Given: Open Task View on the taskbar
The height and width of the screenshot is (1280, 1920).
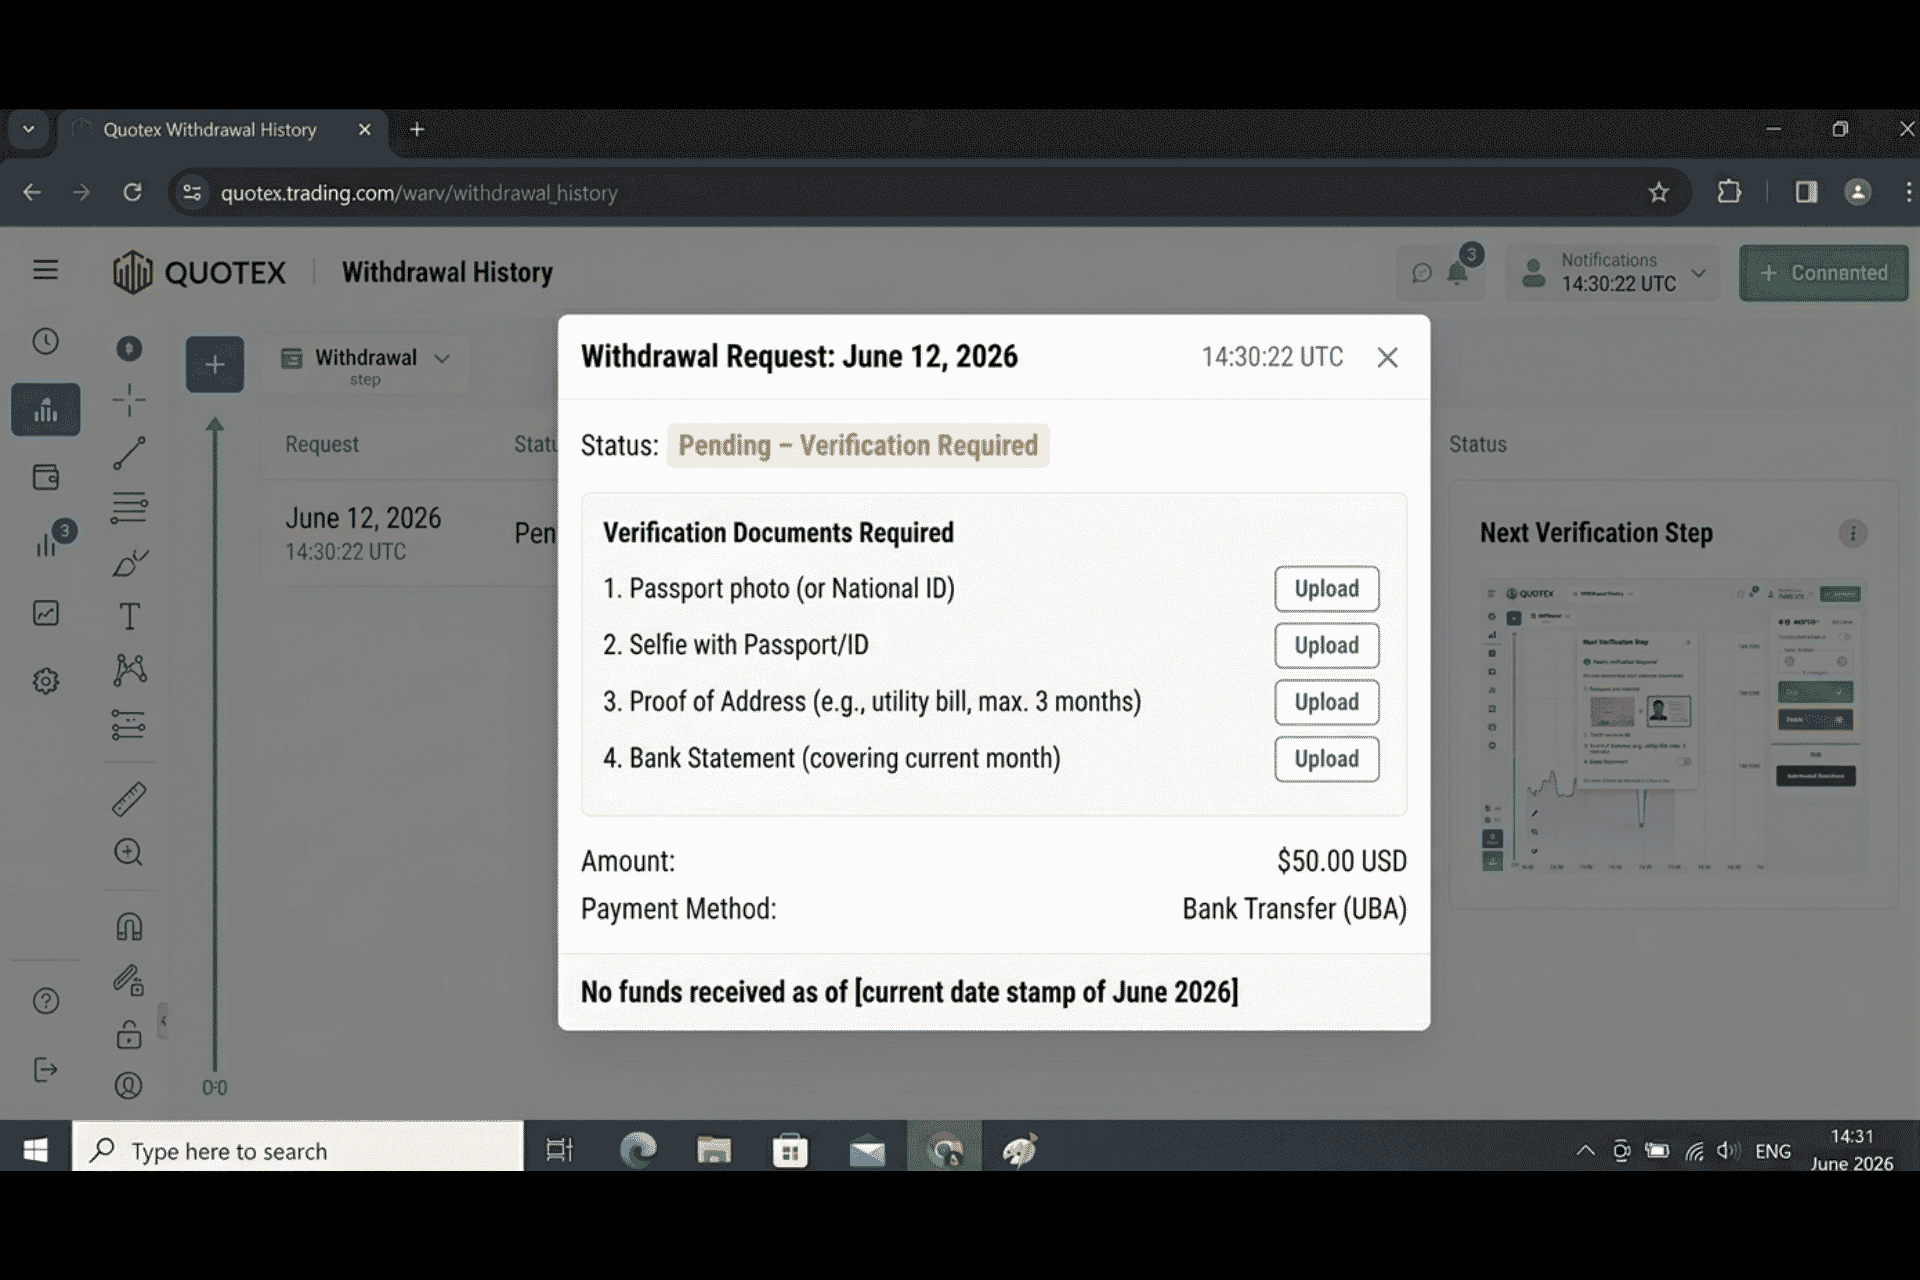Looking at the screenshot, I should tap(559, 1151).
